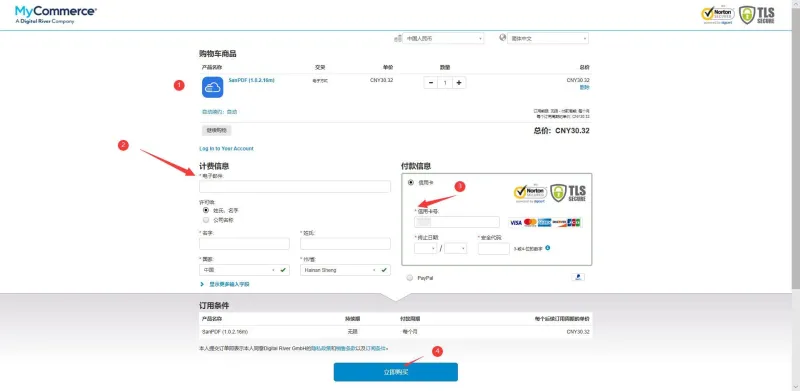Click the VISA card logo
Image resolution: width=800 pixels, height=391 pixels.
pos(515,223)
